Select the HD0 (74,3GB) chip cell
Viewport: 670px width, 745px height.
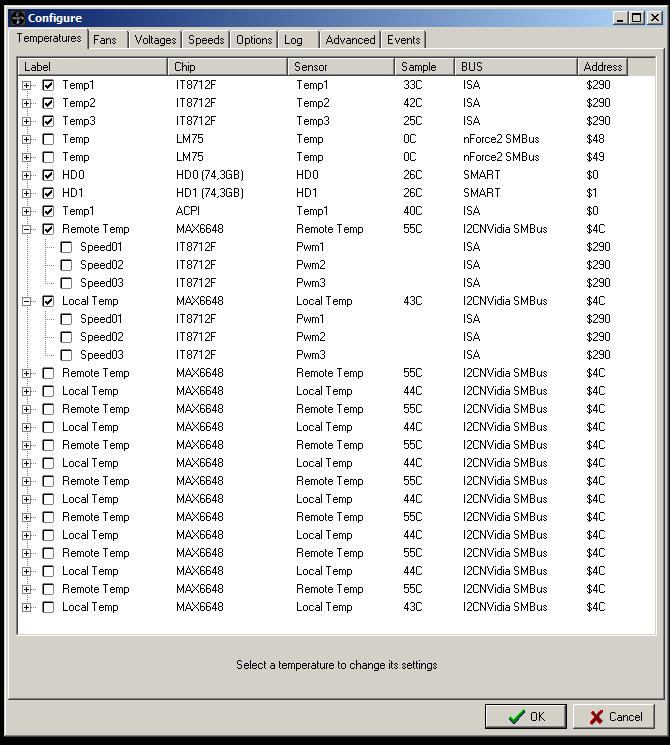210,175
